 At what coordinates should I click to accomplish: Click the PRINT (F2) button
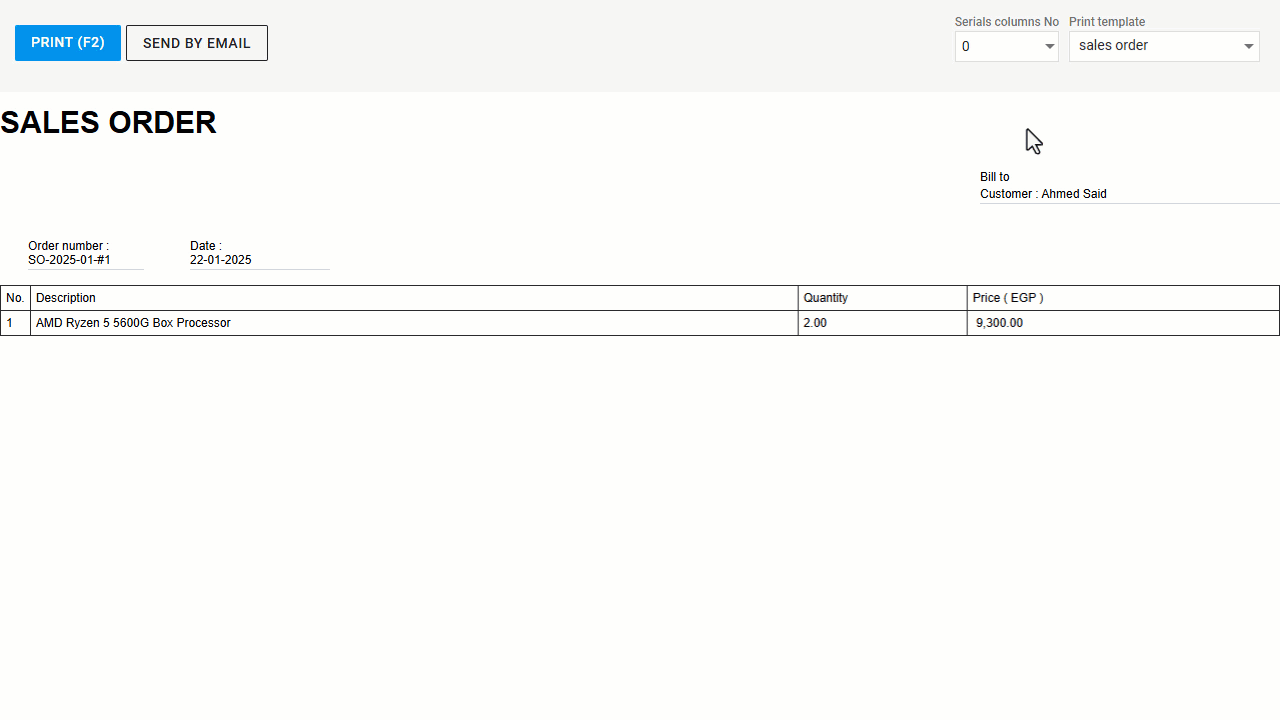(68, 43)
